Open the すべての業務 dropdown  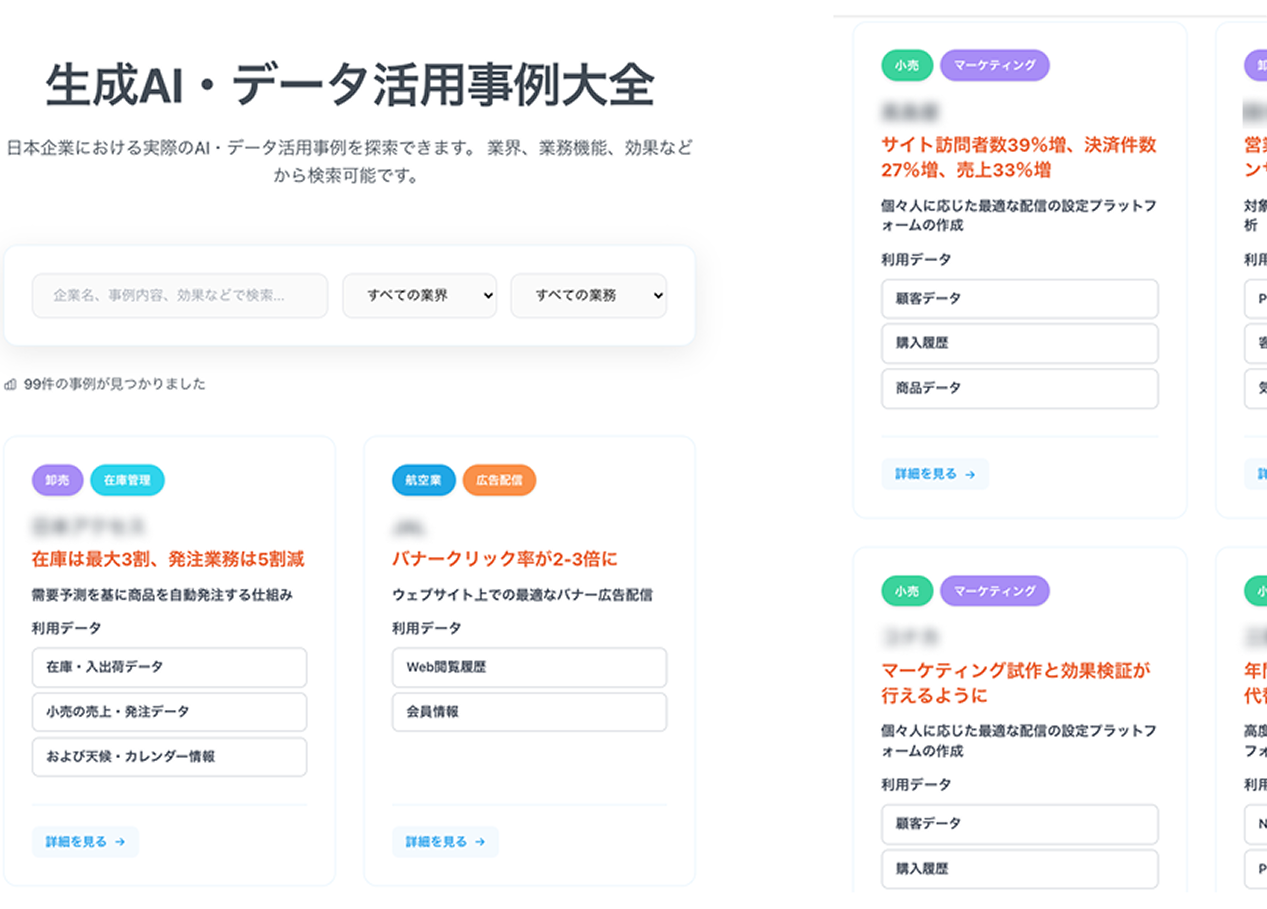(589, 296)
